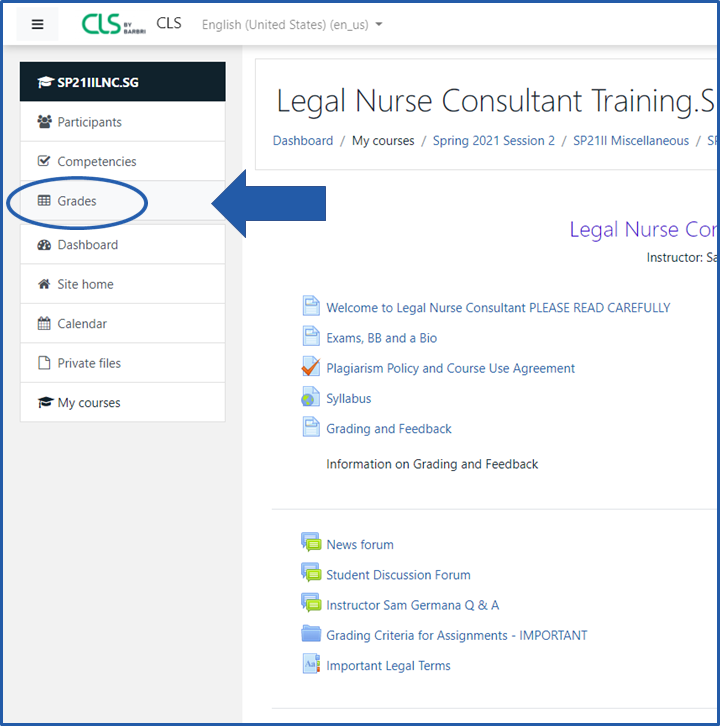Open the English (United States) language dropdown
The image size is (720, 726).
pyautogui.click(x=292, y=25)
